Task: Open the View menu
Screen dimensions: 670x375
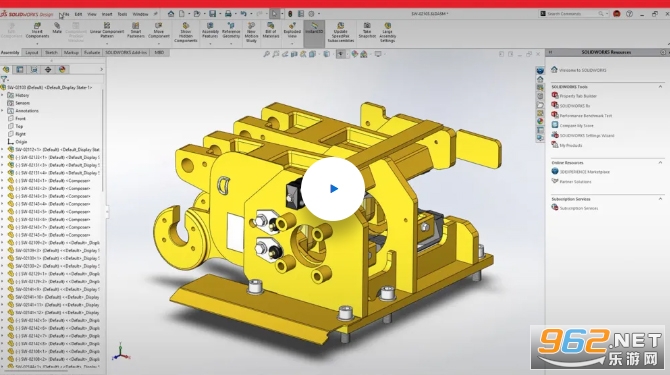Action: [x=92, y=14]
